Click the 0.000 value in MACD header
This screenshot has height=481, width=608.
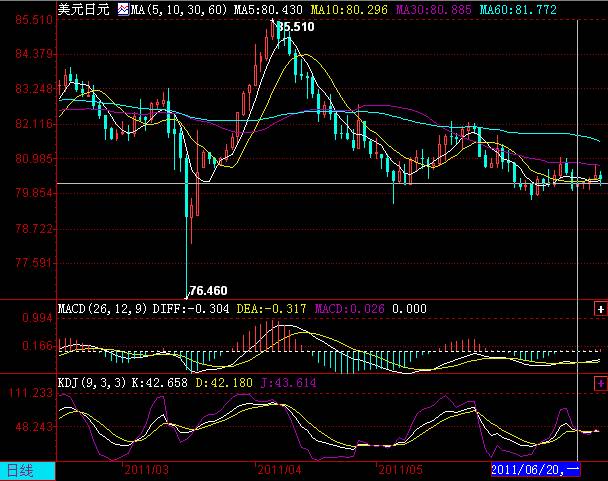click(409, 309)
